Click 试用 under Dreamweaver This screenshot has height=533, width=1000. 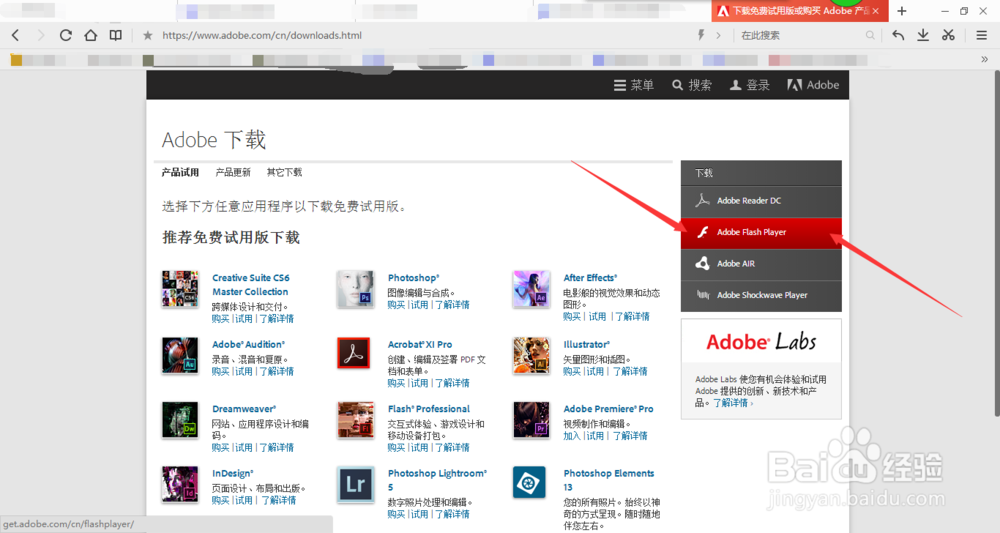[x=244, y=448]
